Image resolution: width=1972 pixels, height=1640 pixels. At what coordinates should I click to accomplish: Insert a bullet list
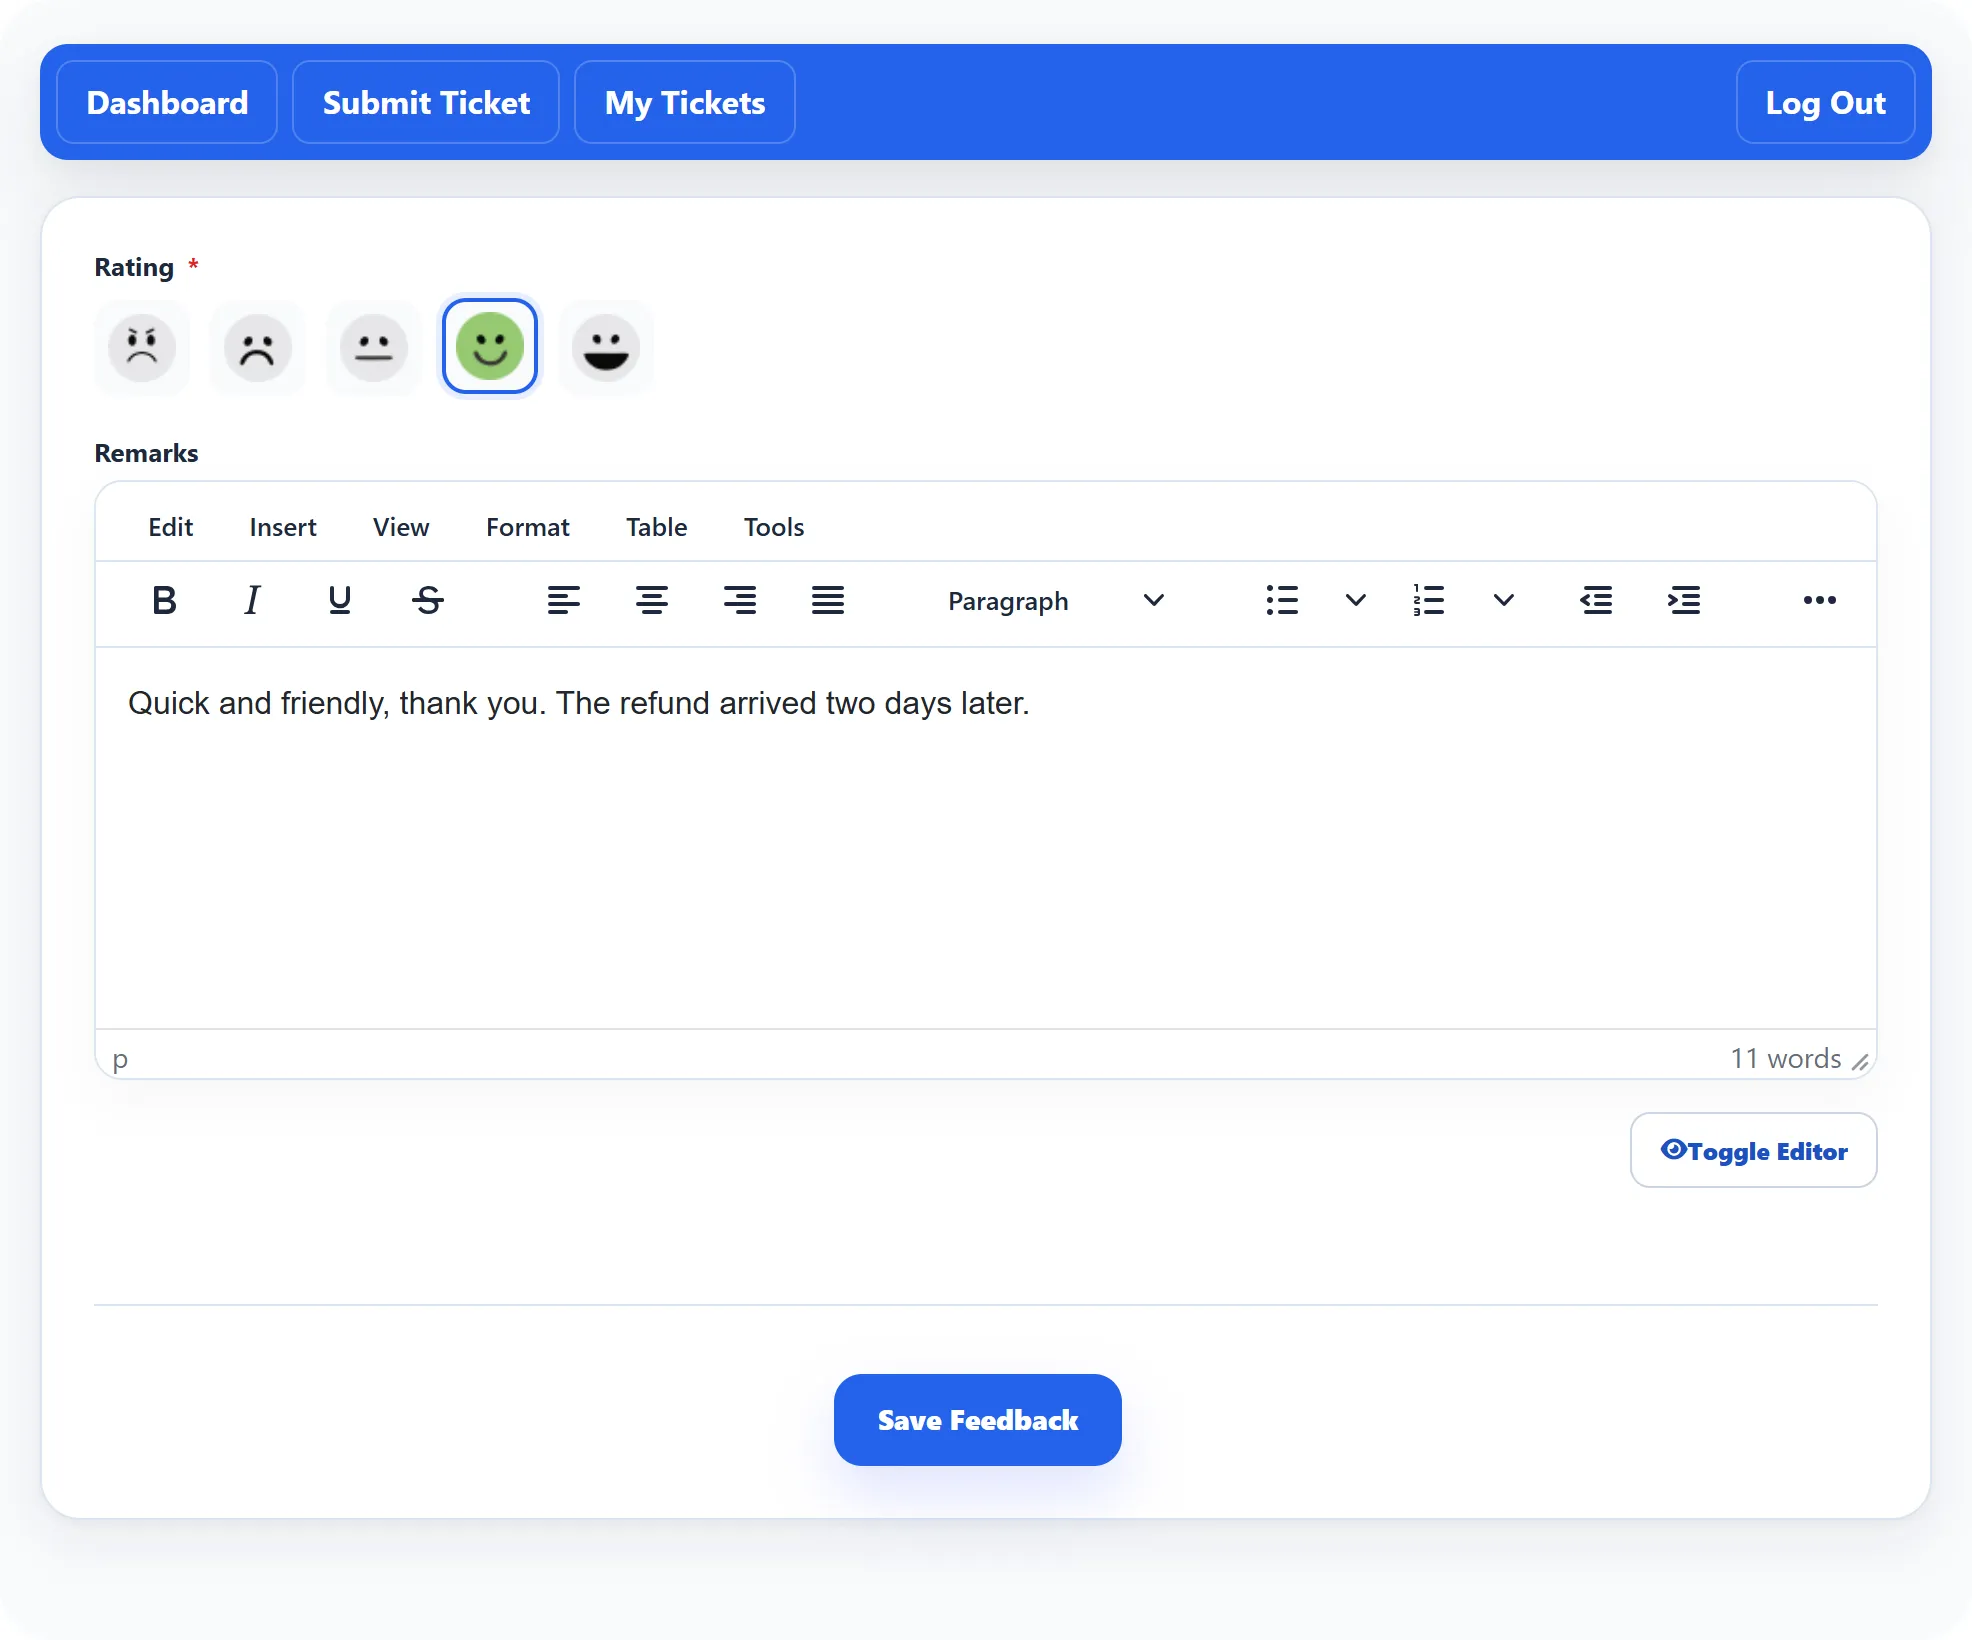[1282, 600]
